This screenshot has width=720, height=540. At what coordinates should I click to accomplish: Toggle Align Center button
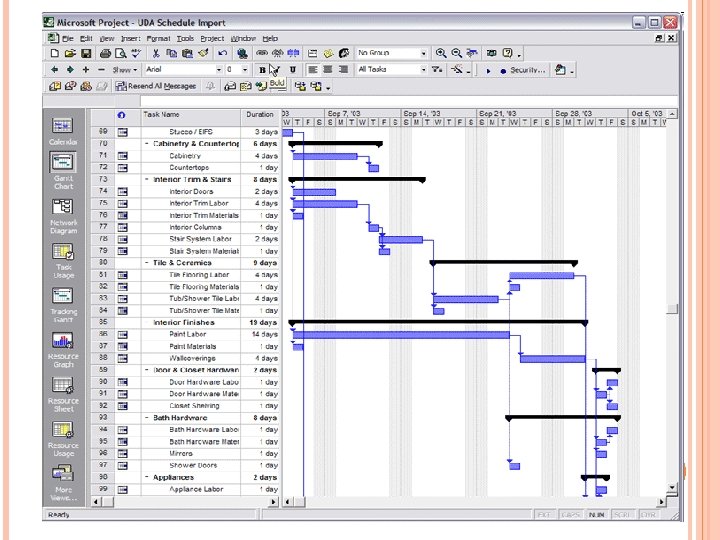tap(328, 70)
